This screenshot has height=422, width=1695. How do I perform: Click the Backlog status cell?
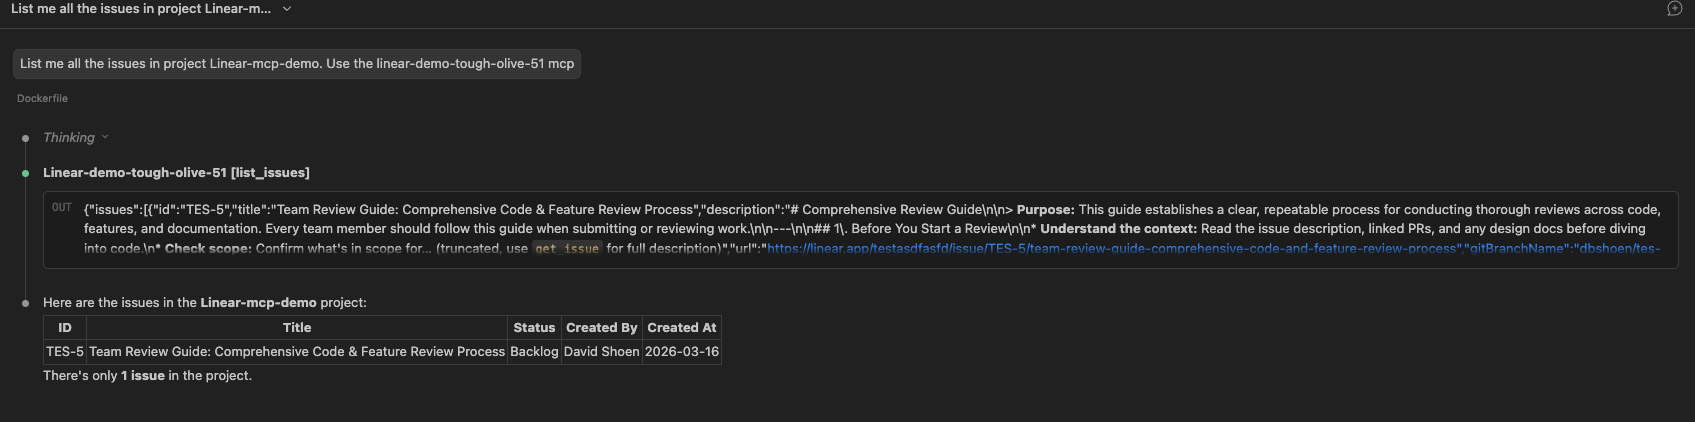(x=534, y=352)
